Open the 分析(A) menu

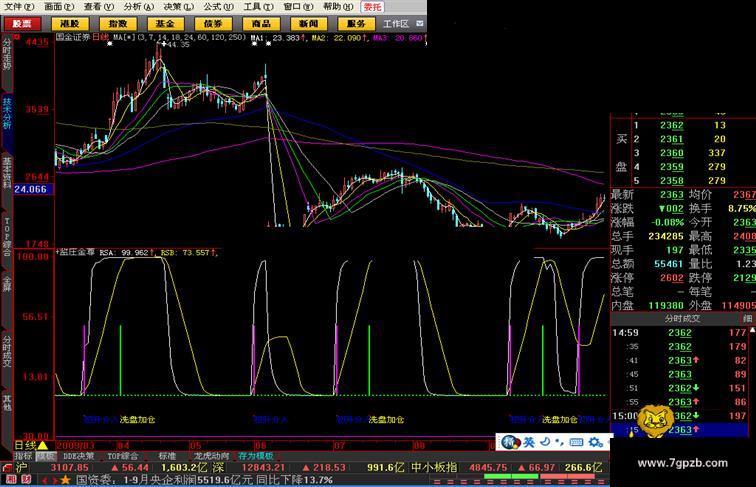pyautogui.click(x=138, y=7)
